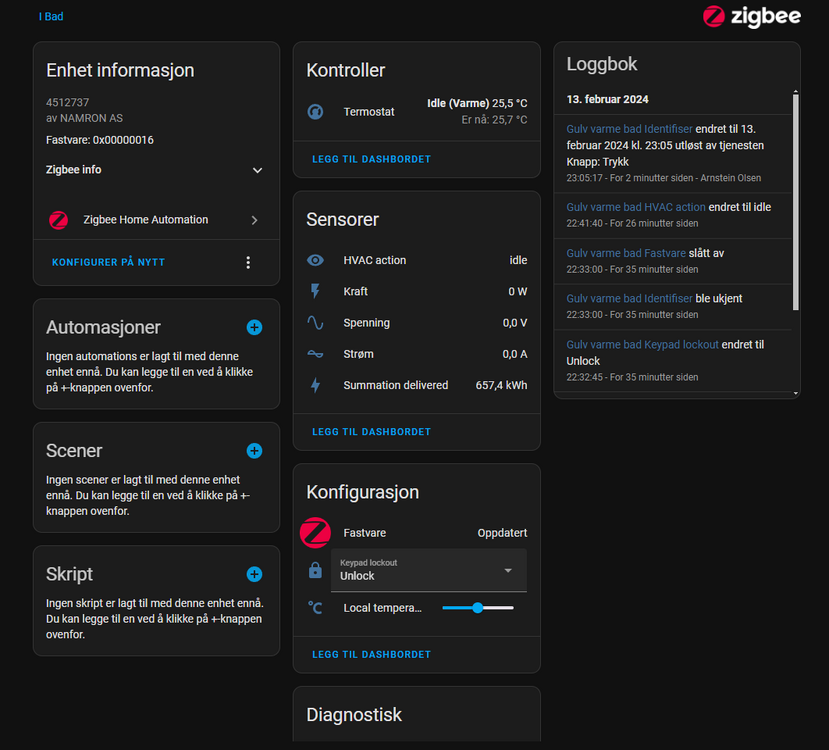Open the Keypad lockout dropdown
829x750 pixels.
428,570
